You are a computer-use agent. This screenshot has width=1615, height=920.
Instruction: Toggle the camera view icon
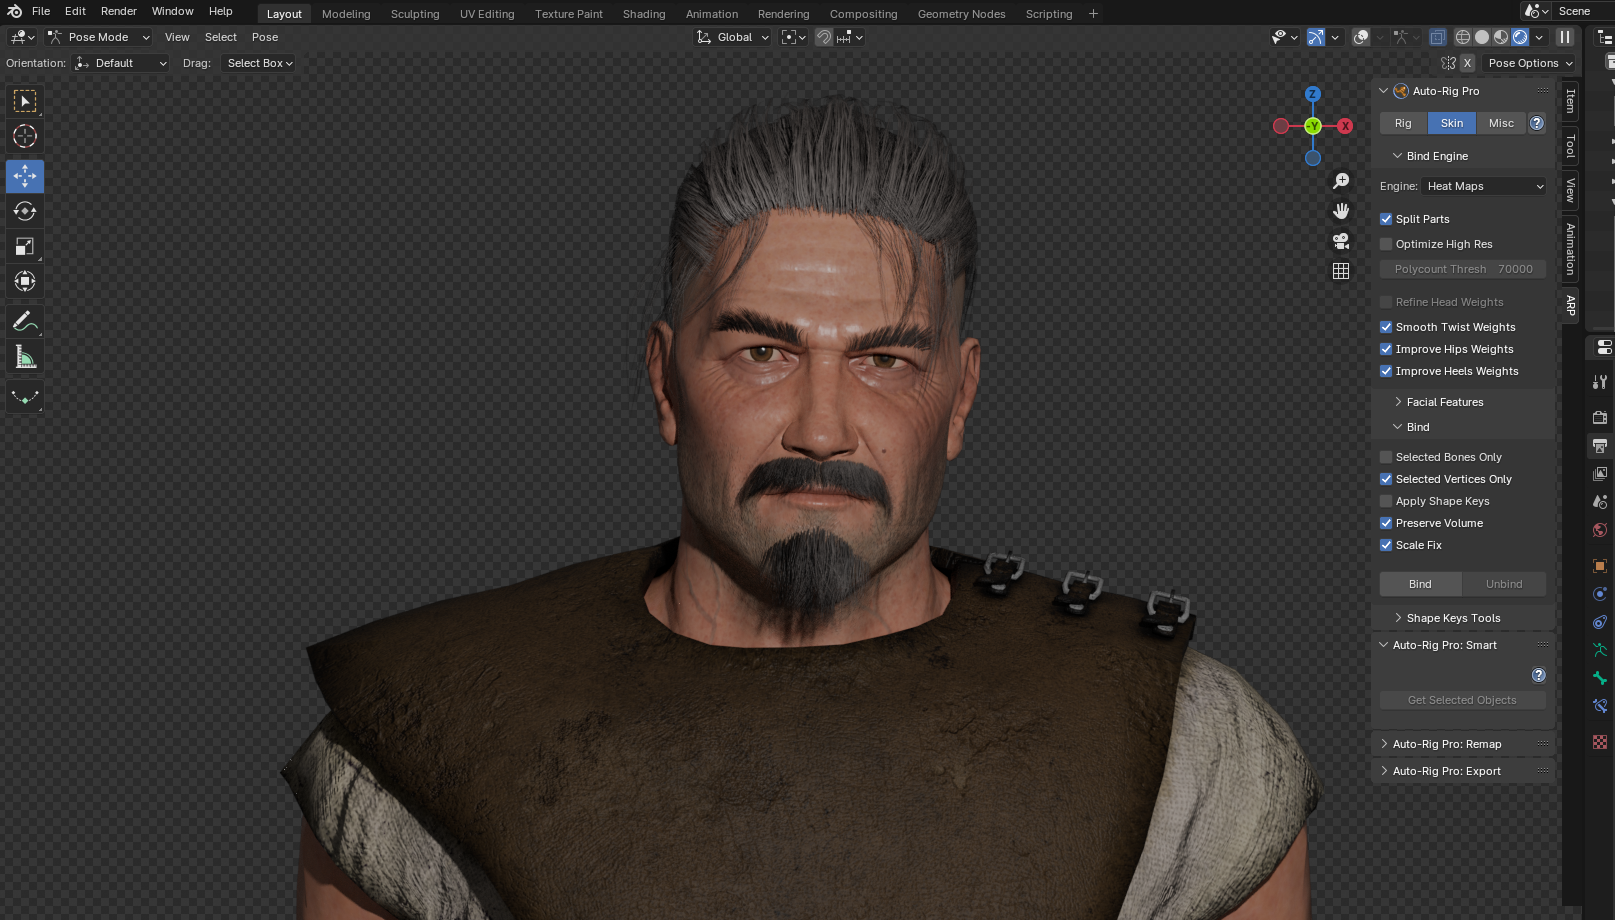click(x=1341, y=241)
